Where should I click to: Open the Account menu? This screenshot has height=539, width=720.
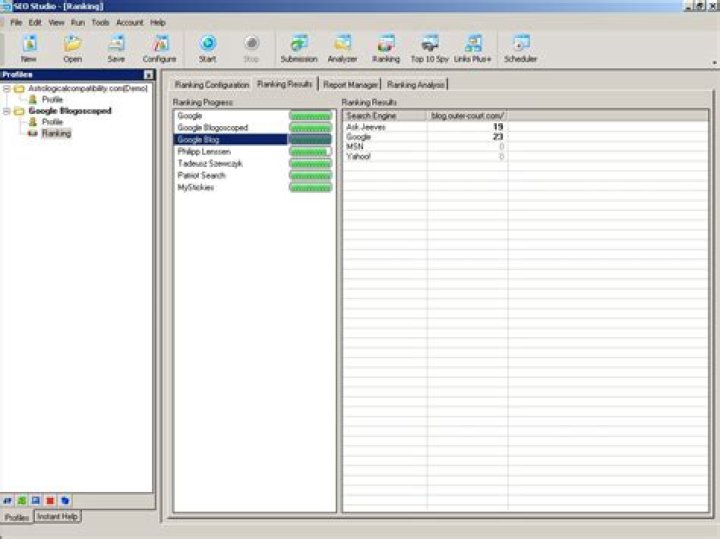point(129,22)
